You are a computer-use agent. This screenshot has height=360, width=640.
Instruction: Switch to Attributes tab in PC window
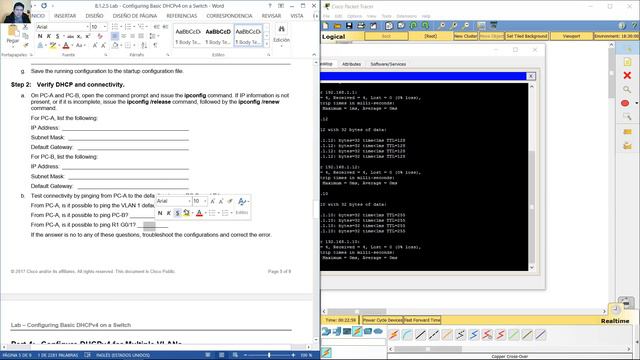click(351, 64)
